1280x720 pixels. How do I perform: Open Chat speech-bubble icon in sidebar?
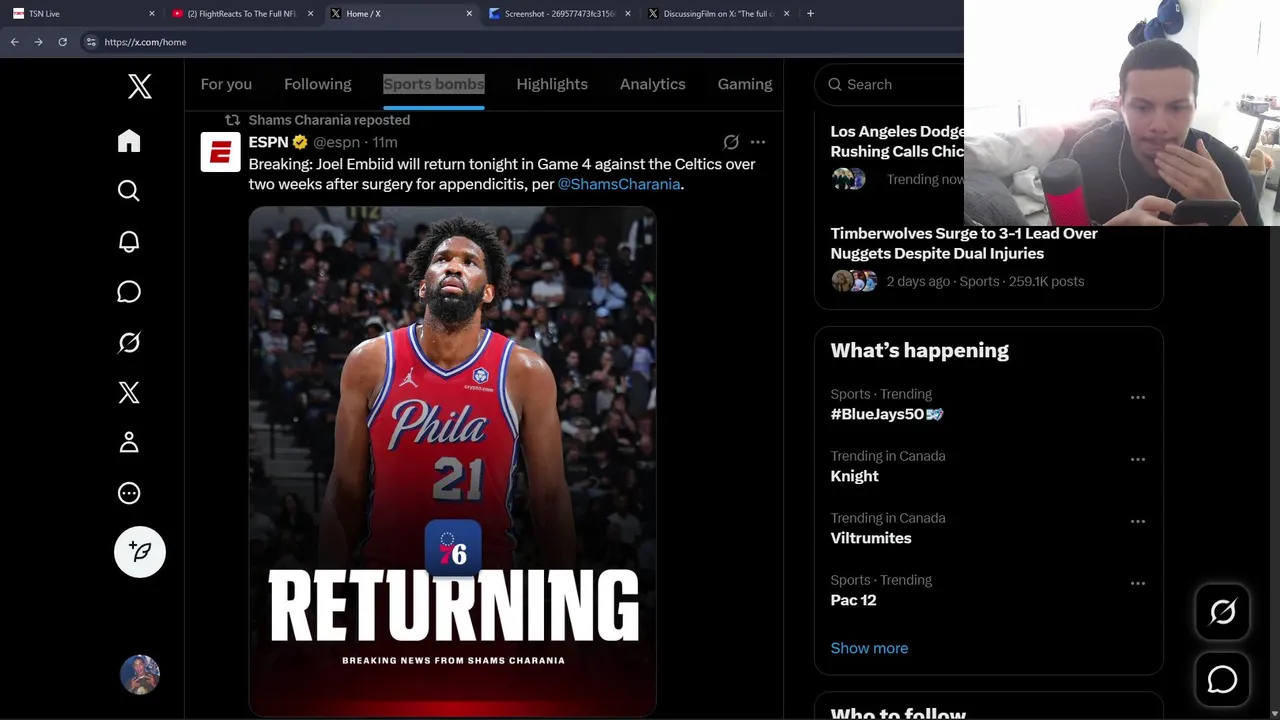pos(129,292)
